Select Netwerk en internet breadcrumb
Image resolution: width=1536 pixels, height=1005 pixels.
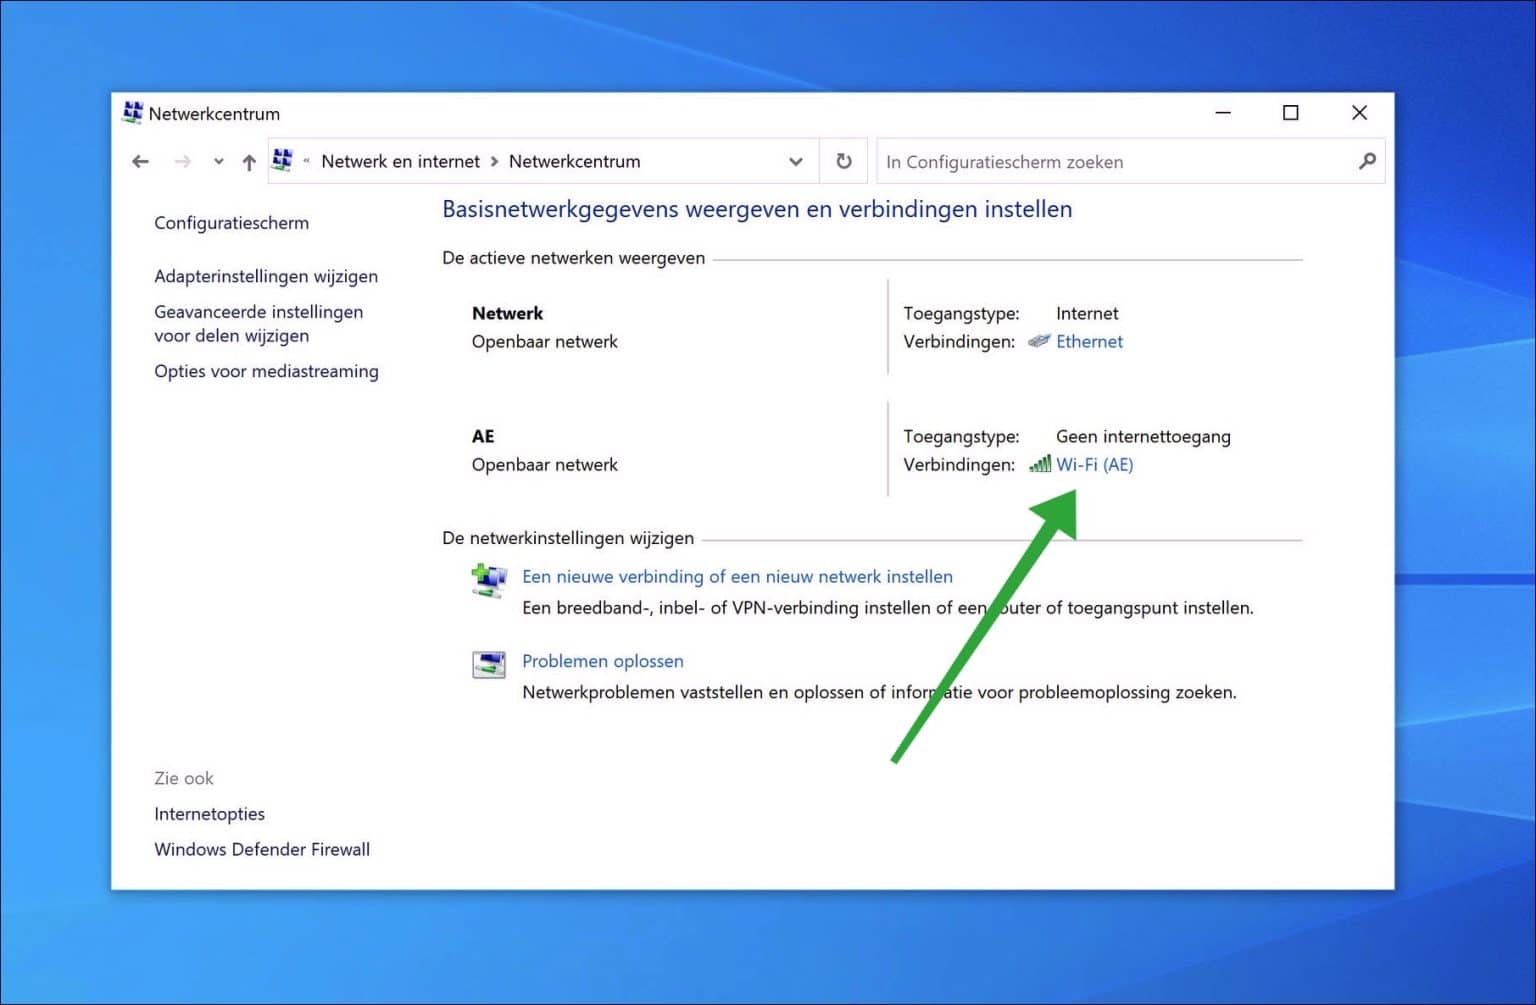400,162
